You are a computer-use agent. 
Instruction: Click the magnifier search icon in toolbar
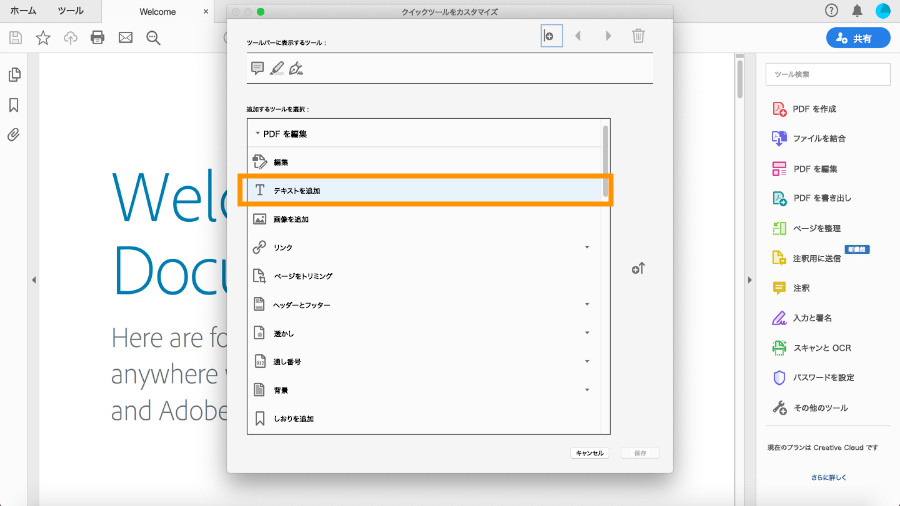tap(153, 38)
